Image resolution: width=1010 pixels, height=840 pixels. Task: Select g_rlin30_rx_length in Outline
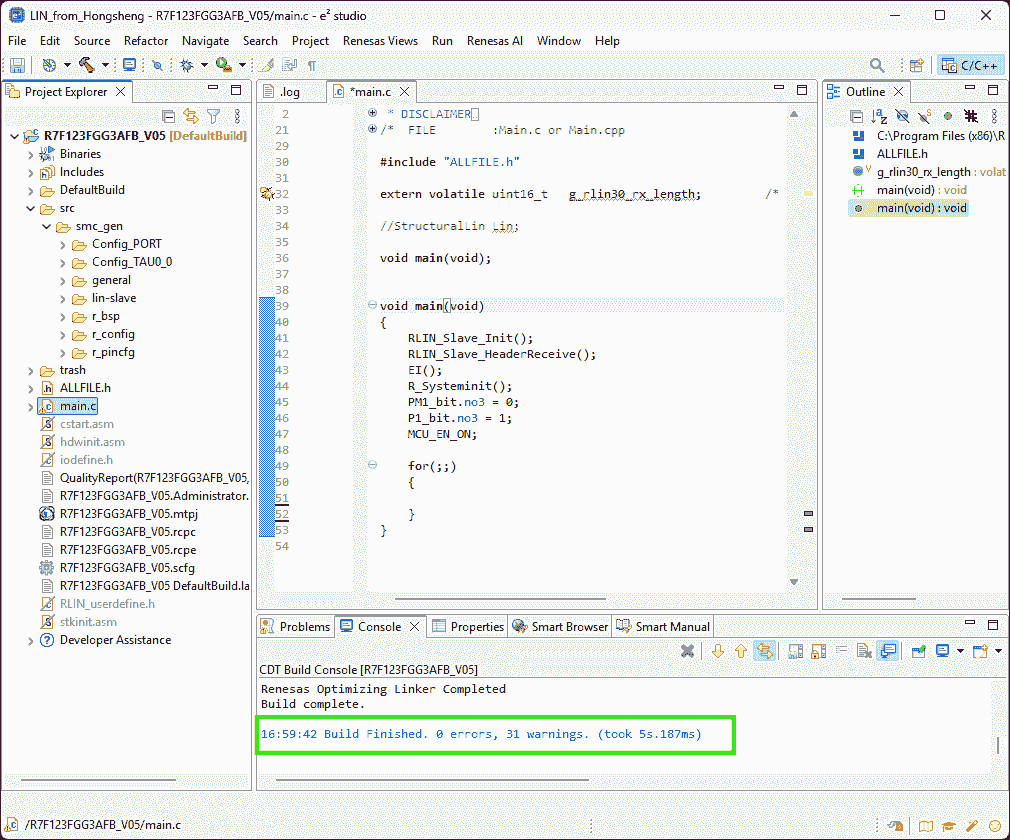pos(923,172)
